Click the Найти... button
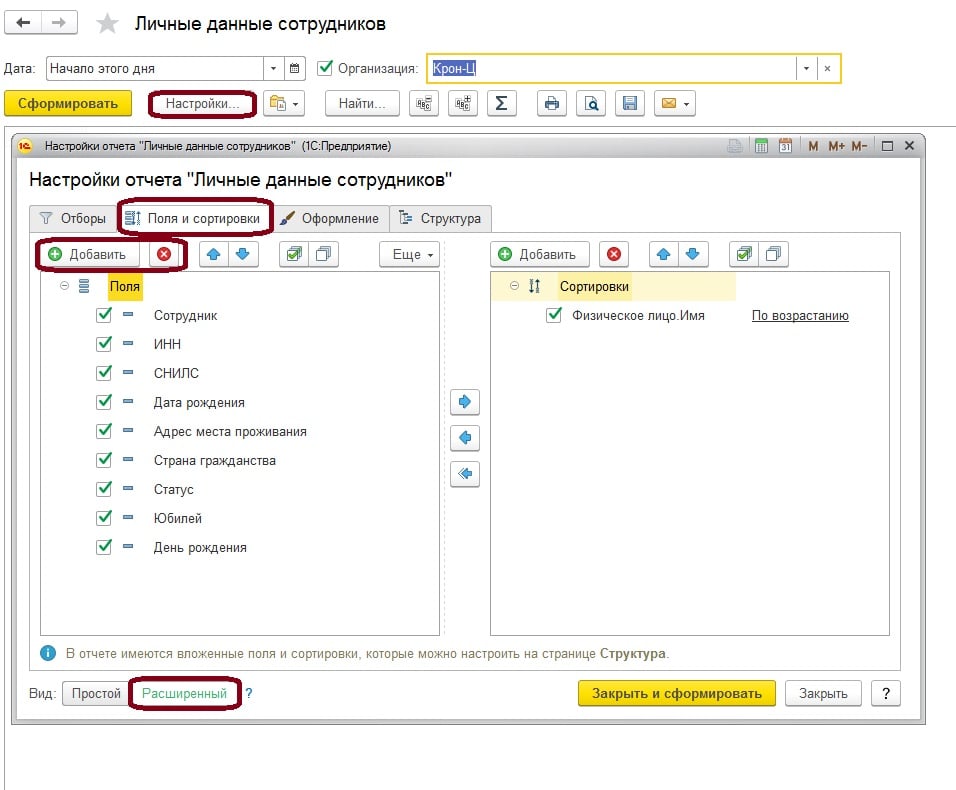 coord(362,104)
